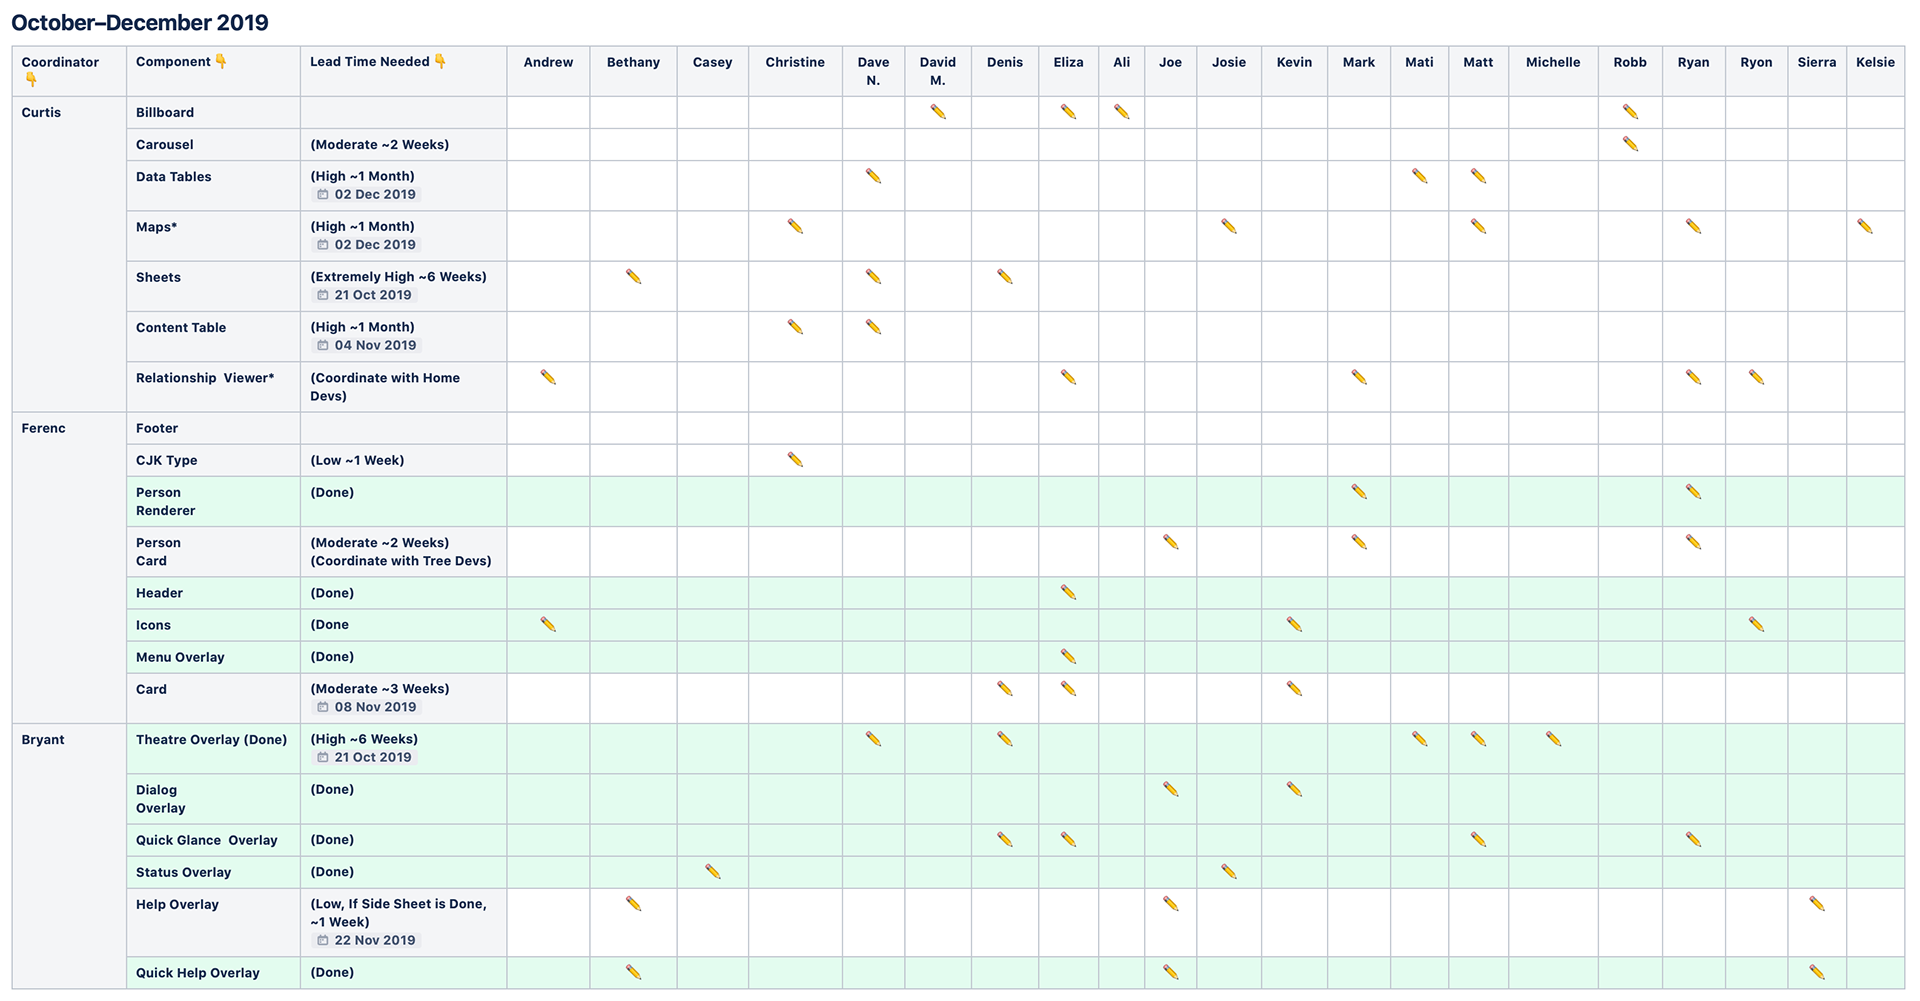Sort by the Component column header
Screen dimensions: 1920x1001
click(x=213, y=71)
